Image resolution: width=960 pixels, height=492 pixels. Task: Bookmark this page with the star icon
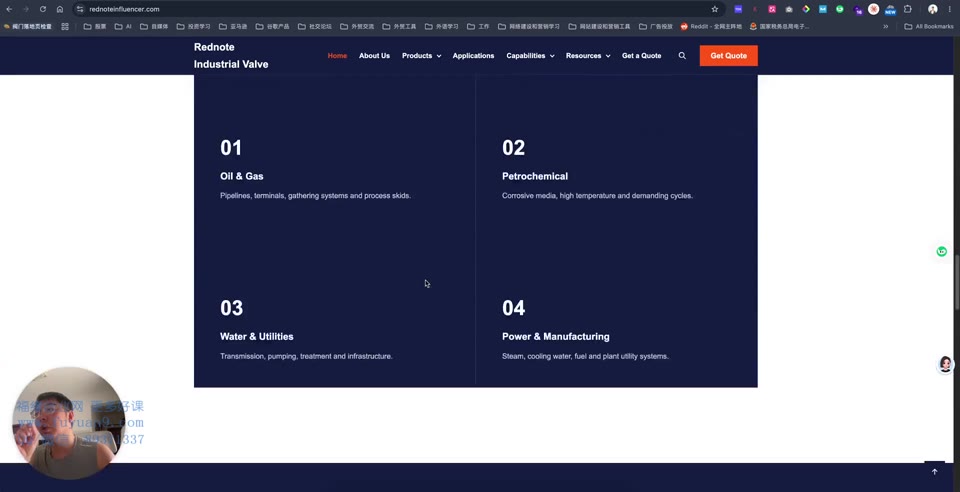pyautogui.click(x=714, y=9)
